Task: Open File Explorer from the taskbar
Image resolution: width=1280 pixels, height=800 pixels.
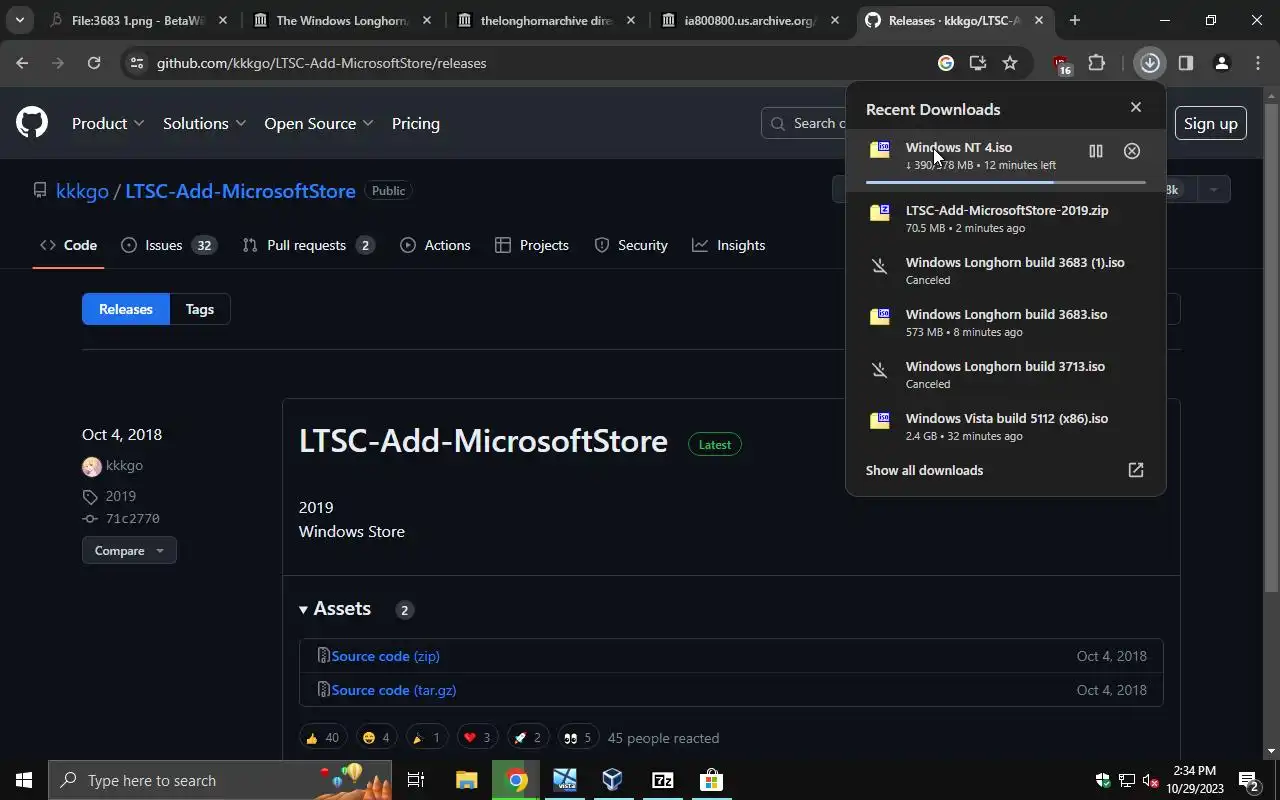Action: pyautogui.click(x=467, y=780)
